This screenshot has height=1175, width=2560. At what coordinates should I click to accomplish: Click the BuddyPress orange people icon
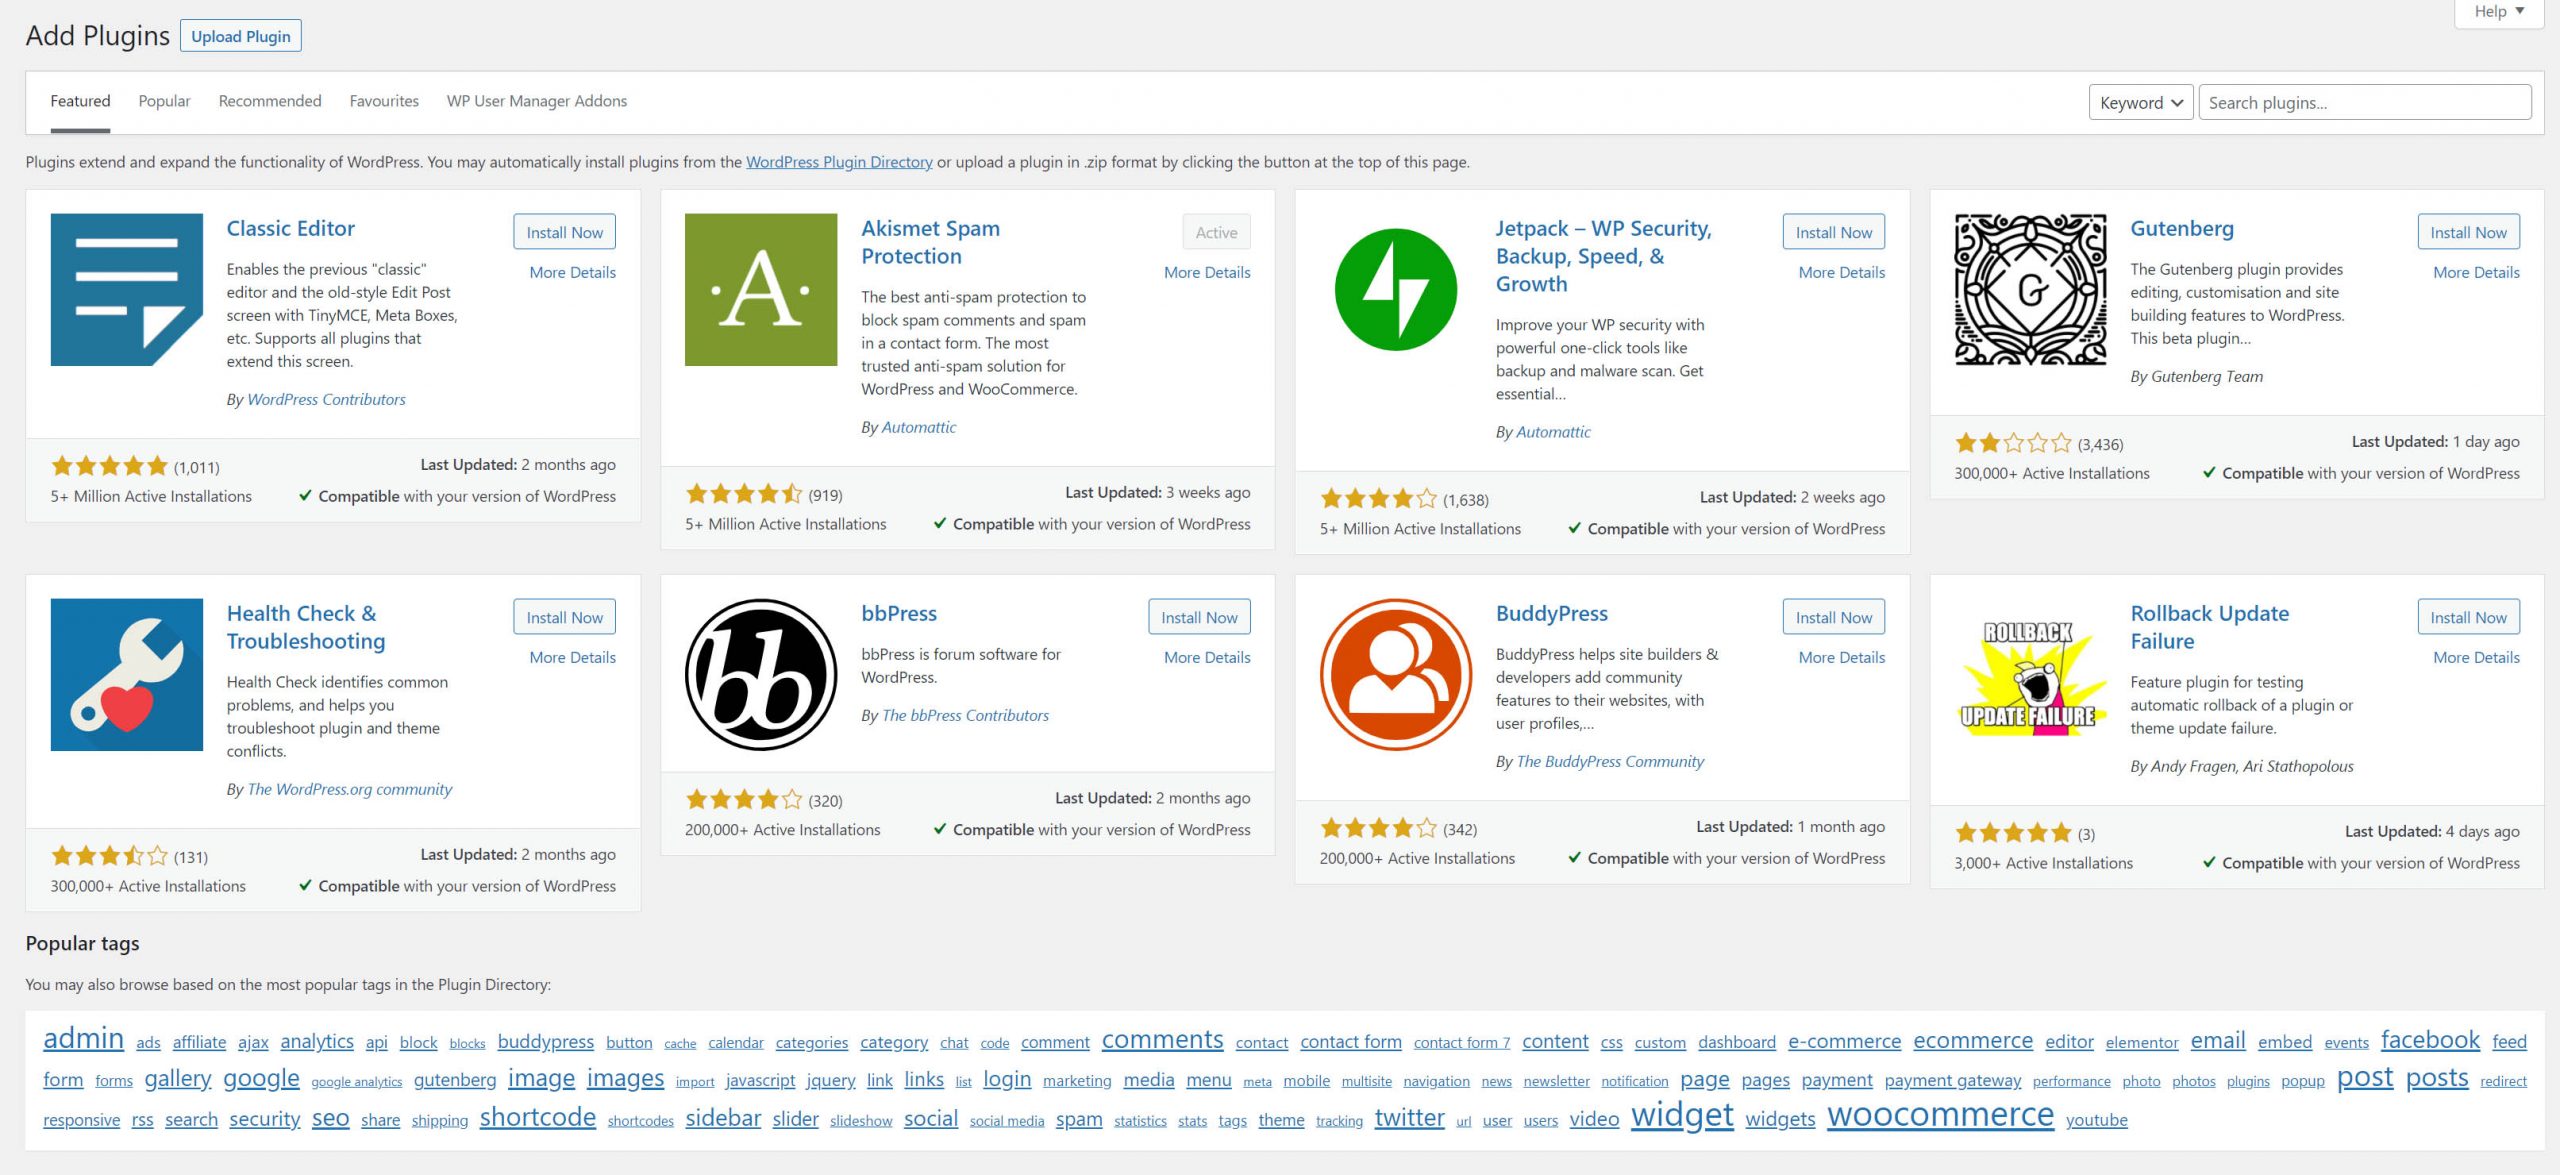1396,675
